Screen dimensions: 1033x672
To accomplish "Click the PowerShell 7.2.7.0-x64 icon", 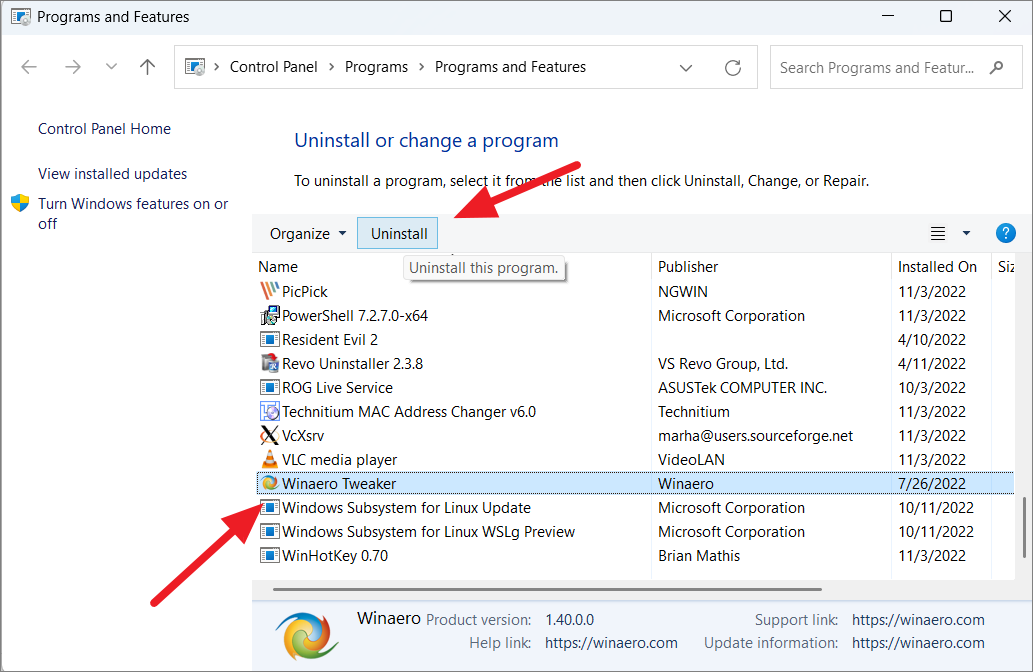I will pyautogui.click(x=269, y=316).
